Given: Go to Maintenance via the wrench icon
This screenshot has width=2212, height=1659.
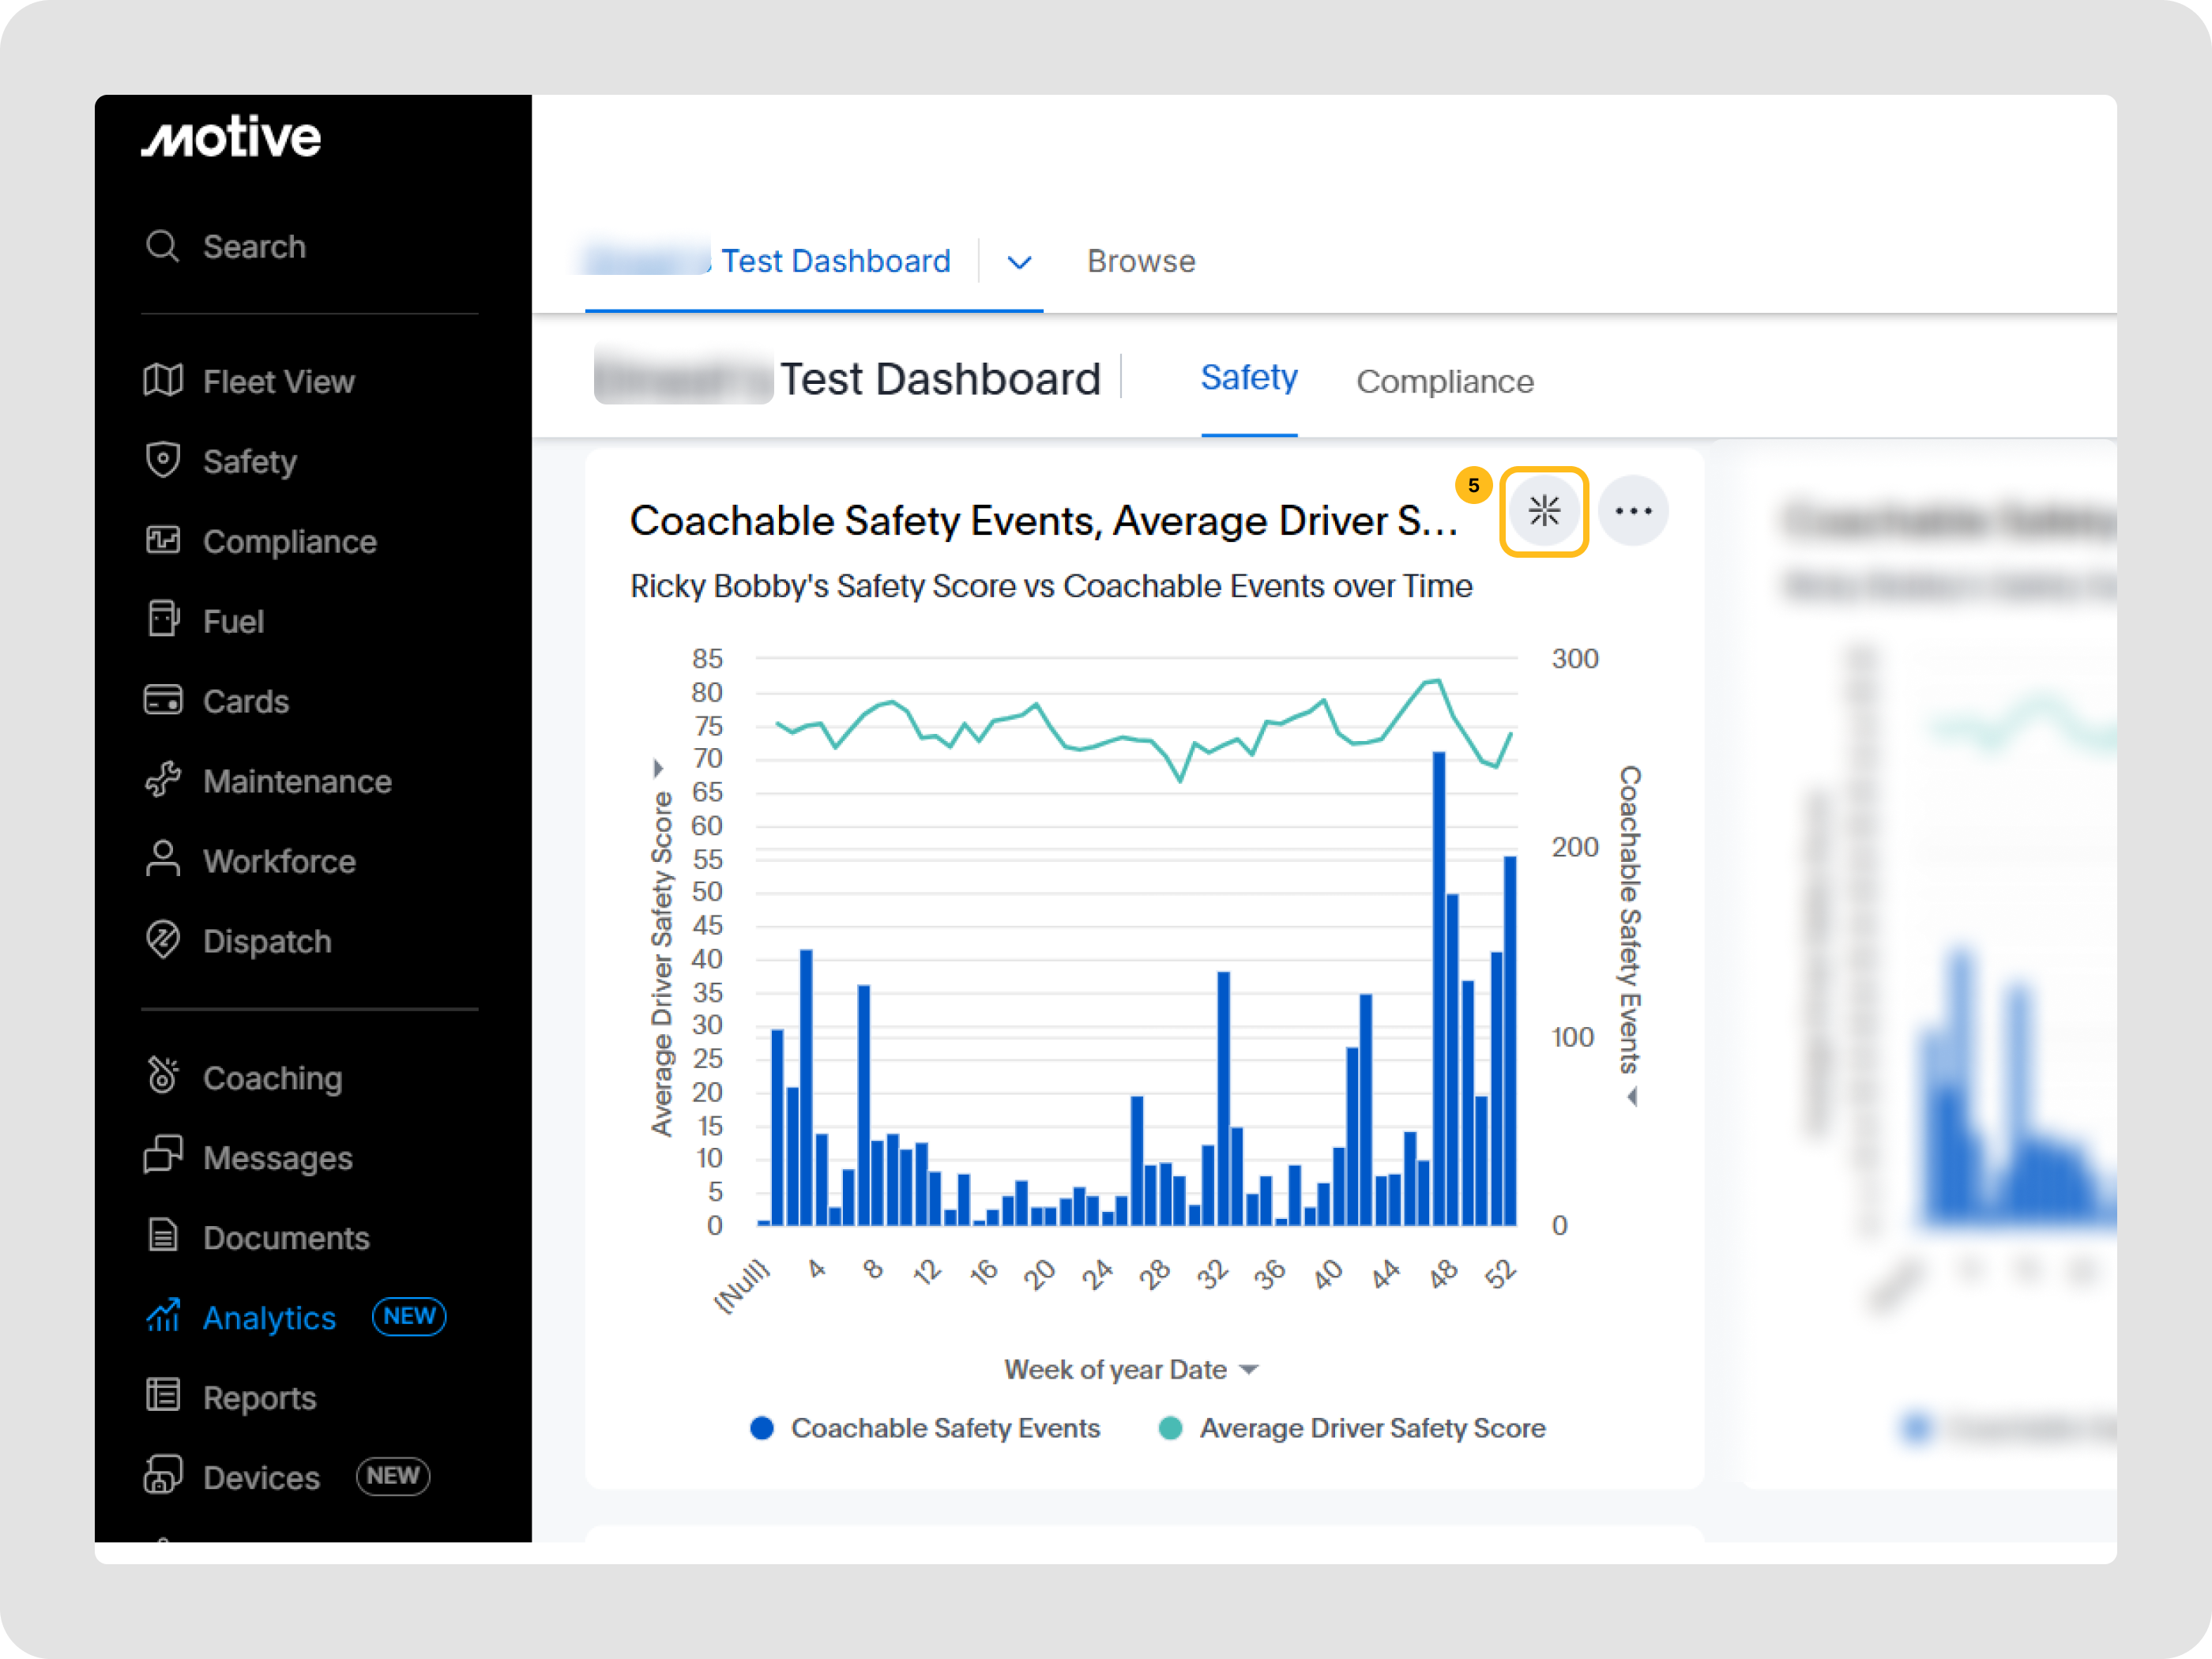Looking at the screenshot, I should click(x=163, y=780).
